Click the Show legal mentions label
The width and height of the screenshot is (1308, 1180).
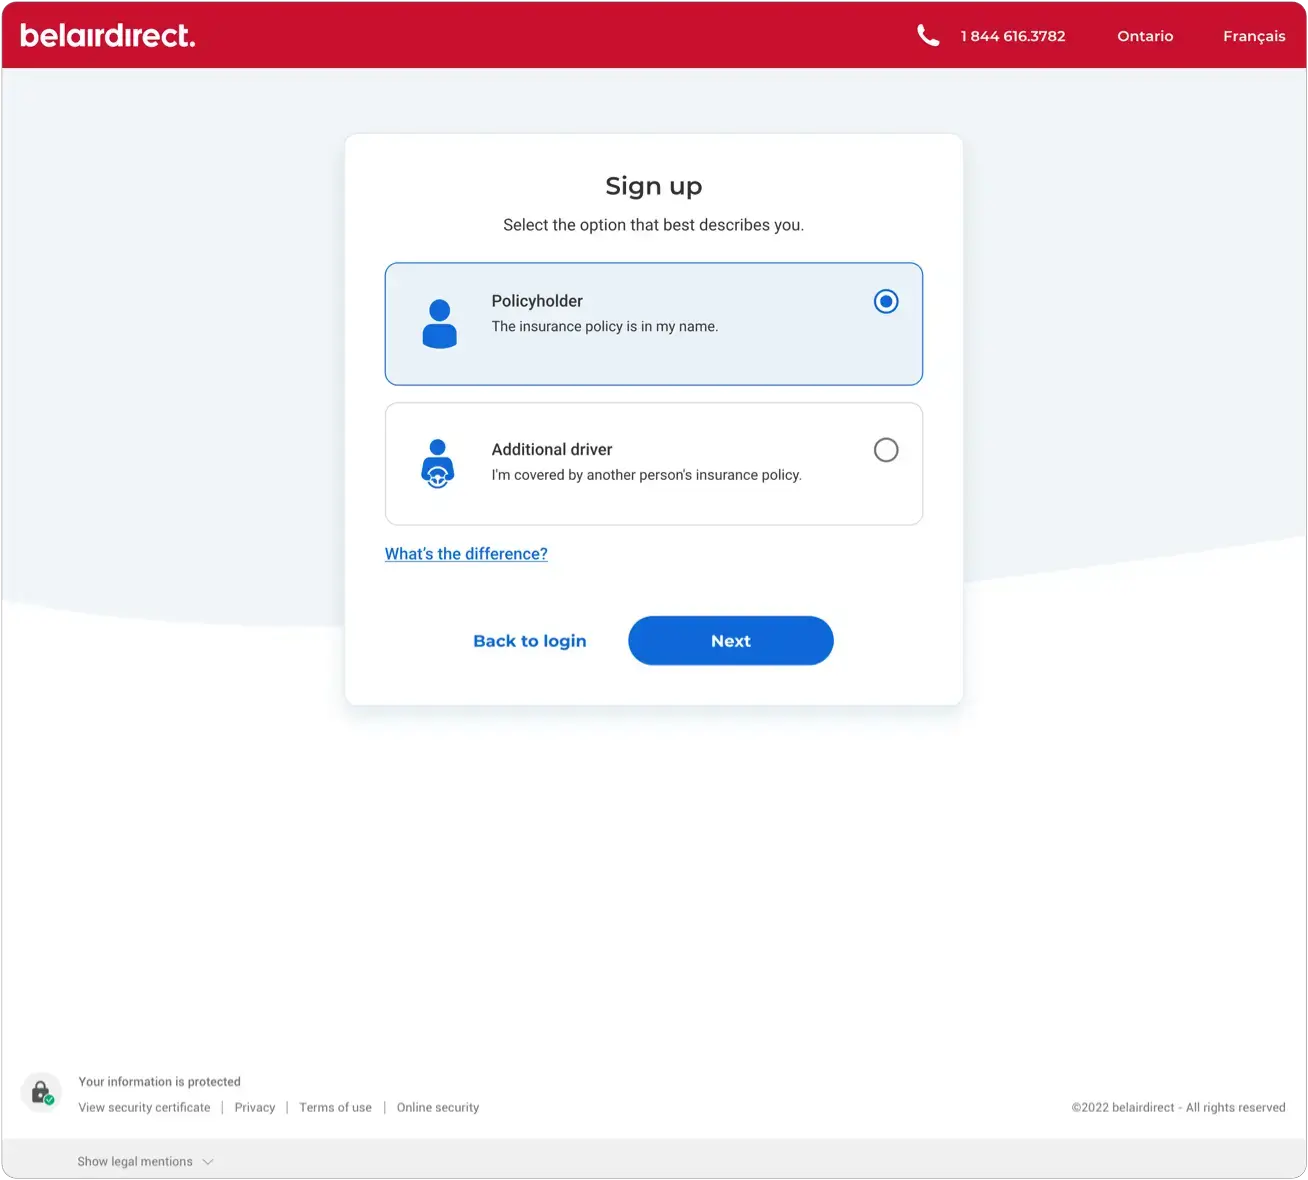(135, 1162)
